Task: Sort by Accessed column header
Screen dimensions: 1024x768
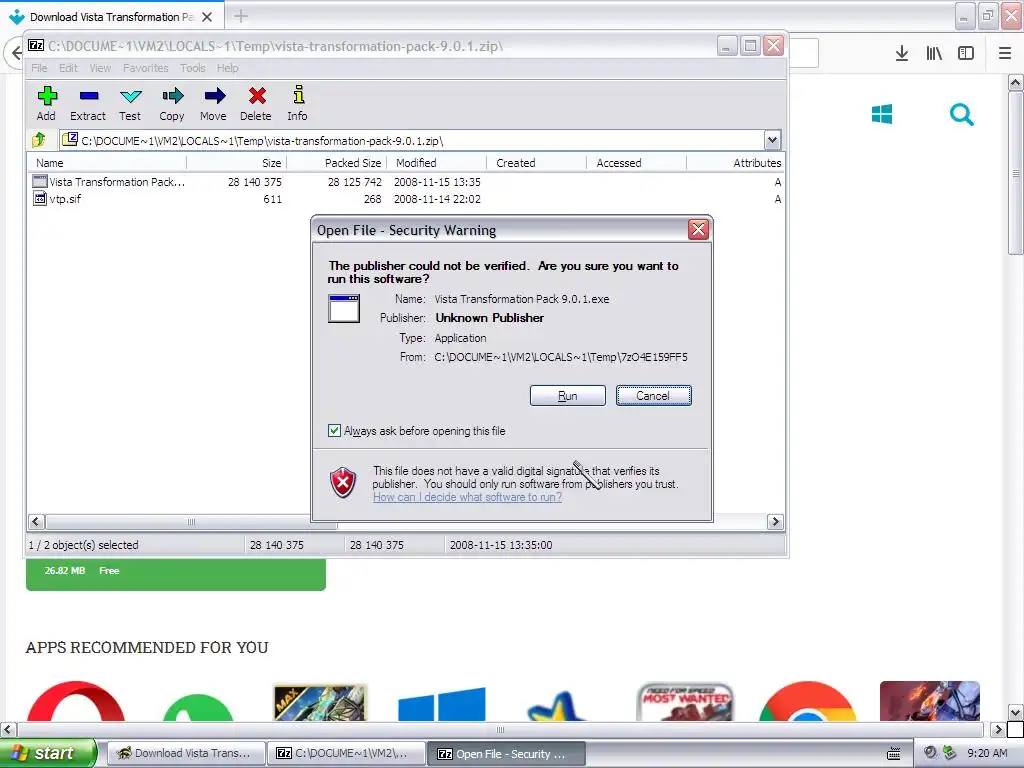Action: coord(636,163)
